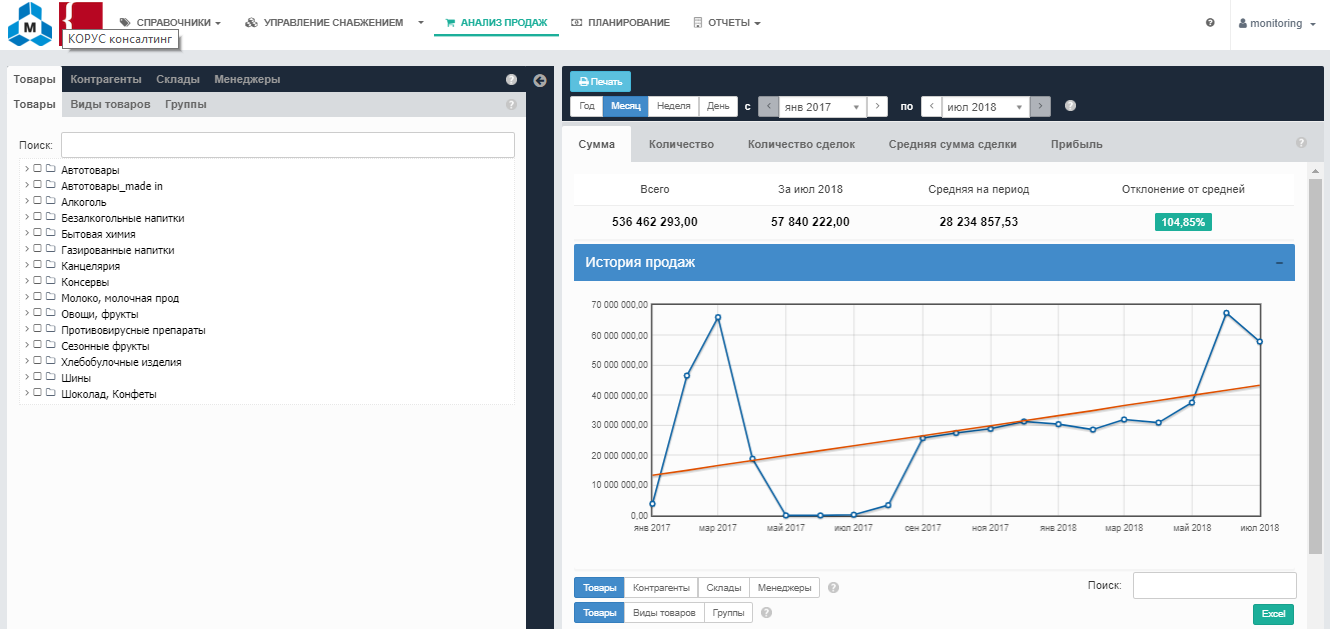Collapse left panel with the arrow icon
The height and width of the screenshot is (629, 1330).
click(x=540, y=80)
